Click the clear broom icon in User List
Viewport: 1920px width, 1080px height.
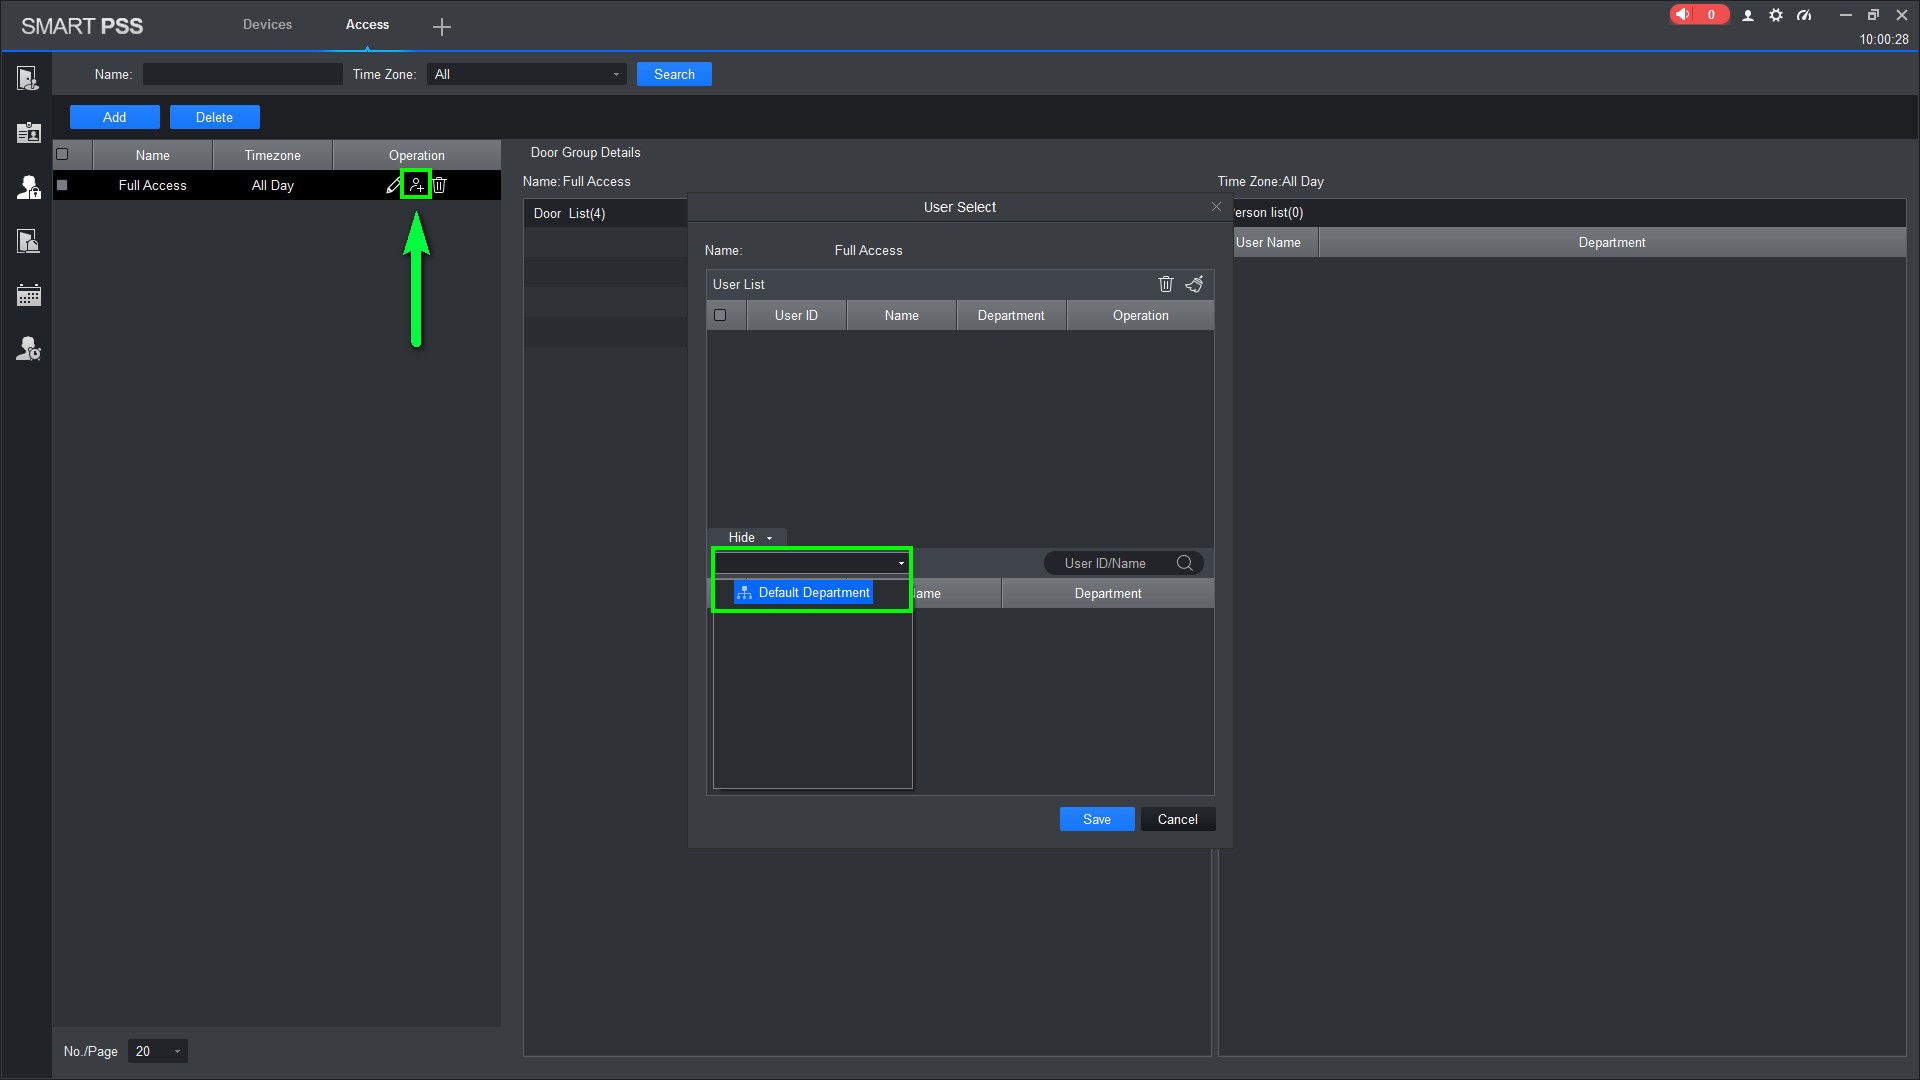pyautogui.click(x=1194, y=284)
